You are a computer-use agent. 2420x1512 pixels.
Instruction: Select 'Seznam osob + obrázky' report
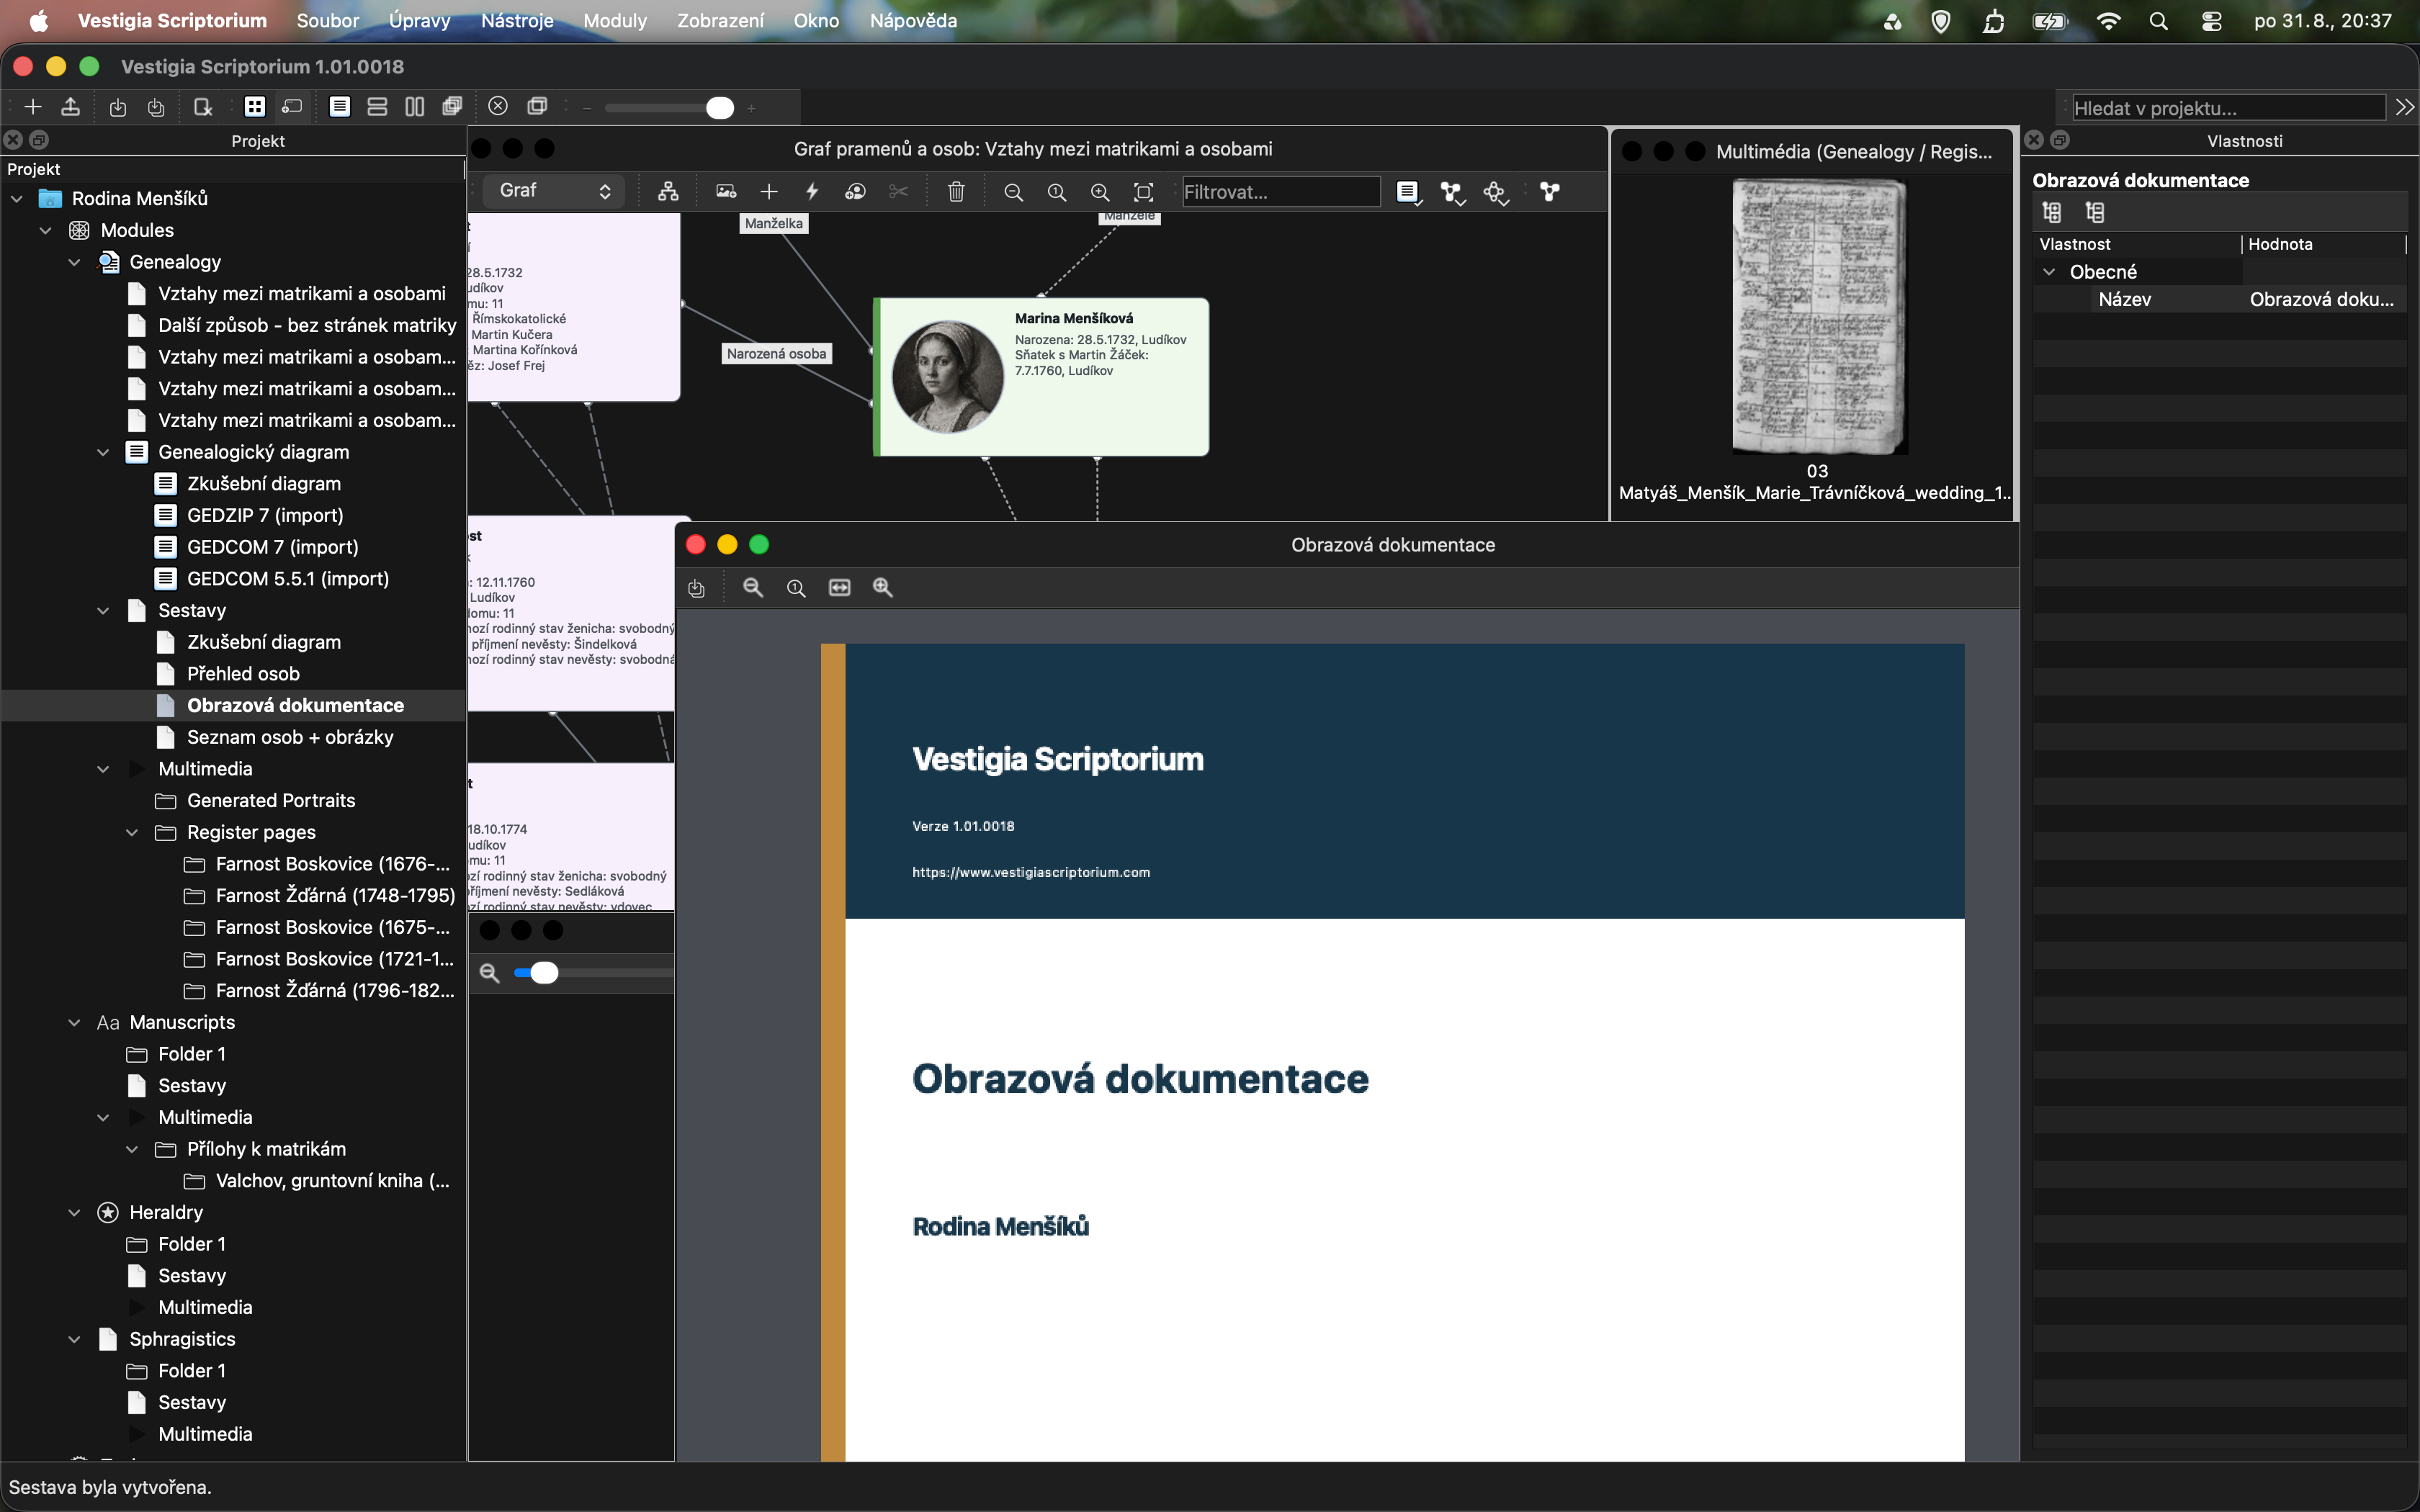pos(290,737)
